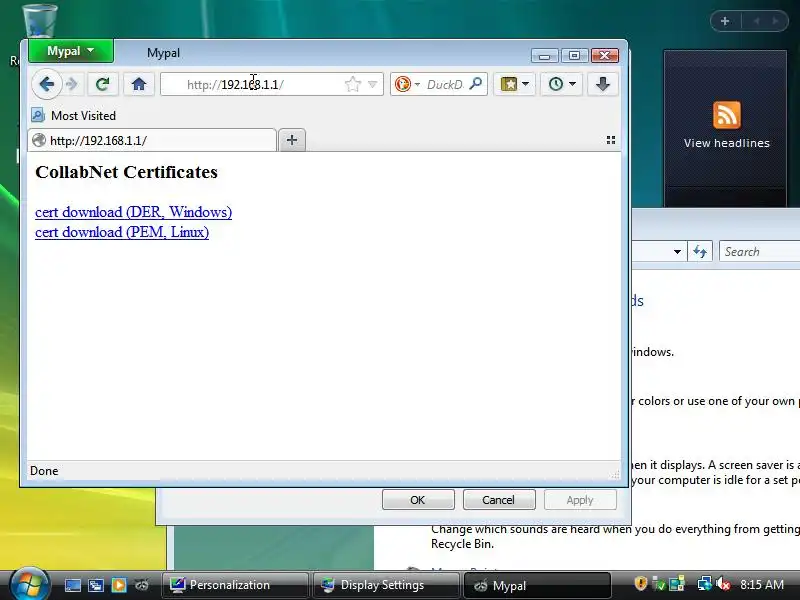Switch to Display Settings taskbar button
800x600 pixels.
pos(386,585)
